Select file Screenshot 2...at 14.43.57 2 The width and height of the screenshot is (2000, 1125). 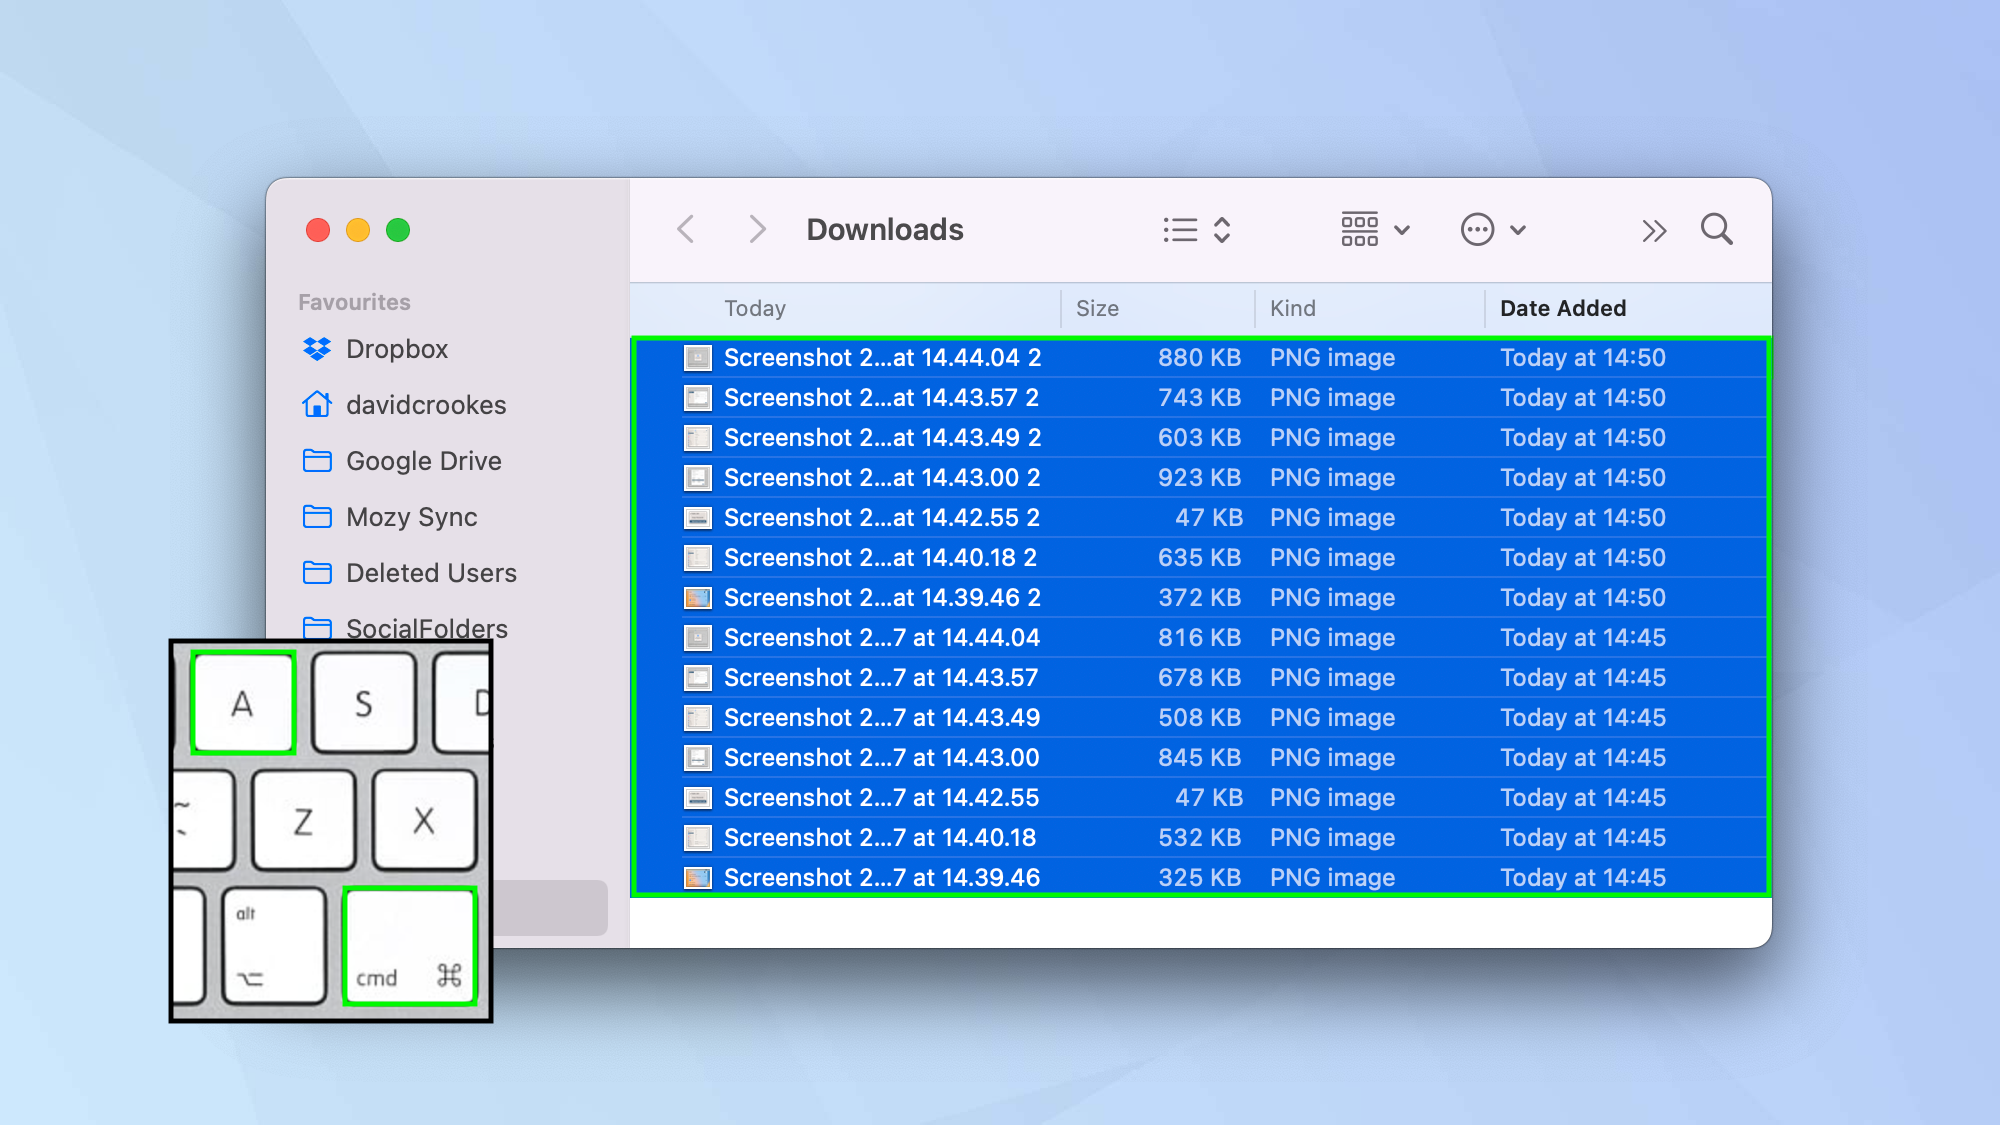pyautogui.click(x=1201, y=398)
